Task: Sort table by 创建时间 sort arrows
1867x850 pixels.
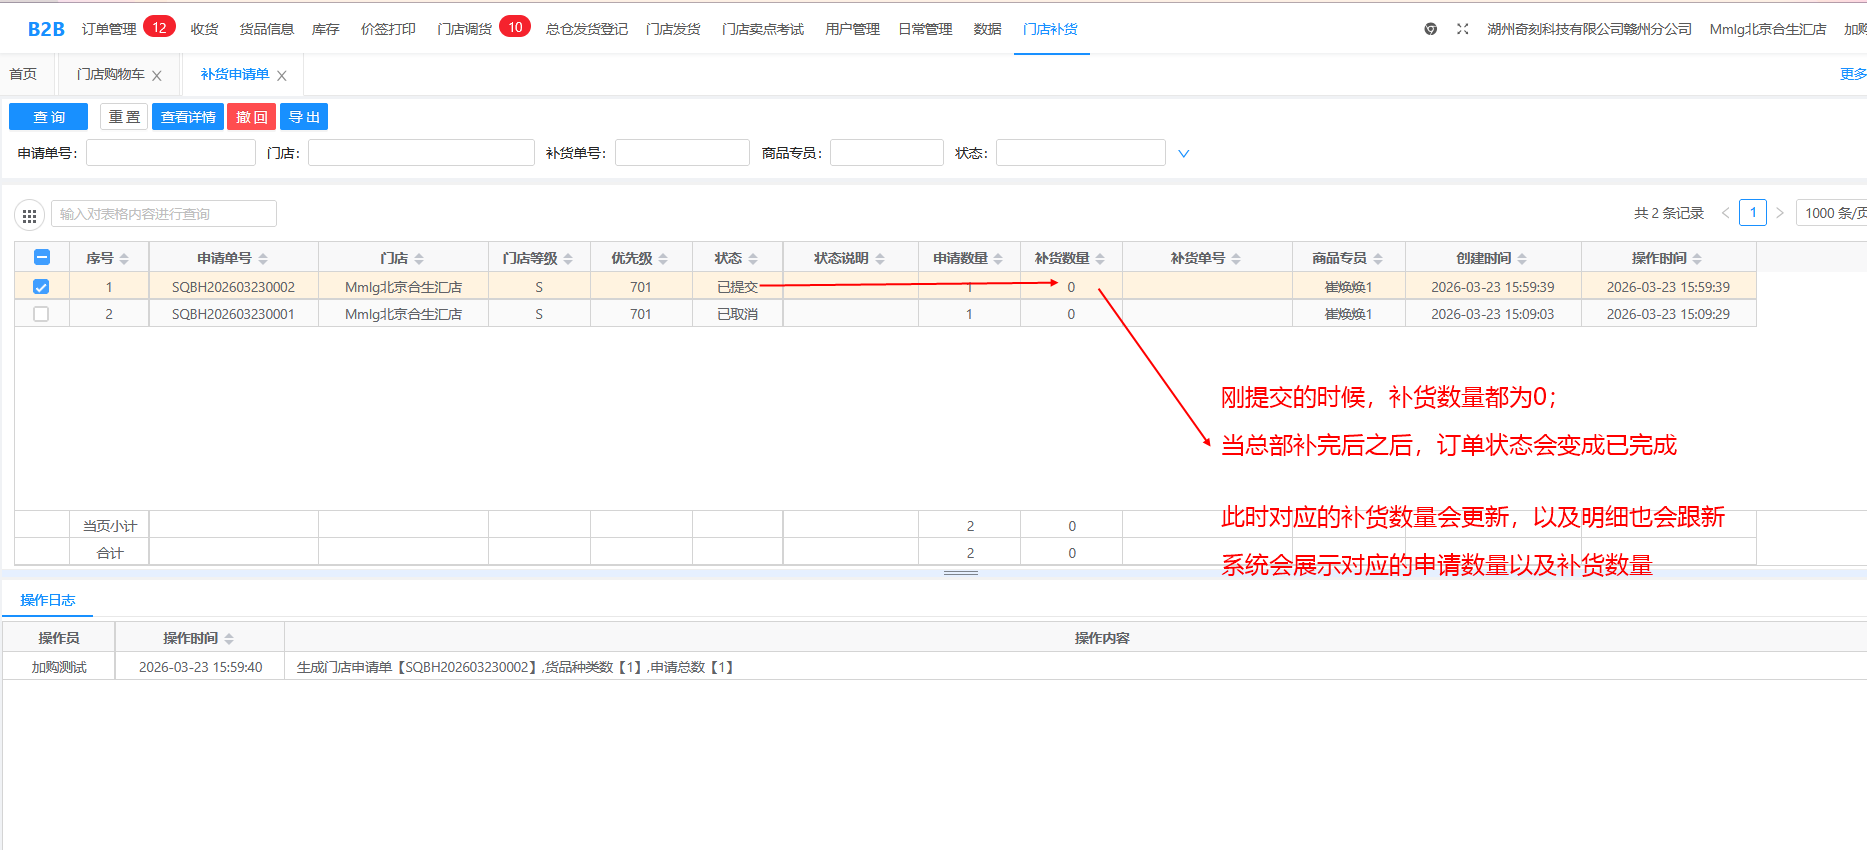Action: (x=1522, y=259)
